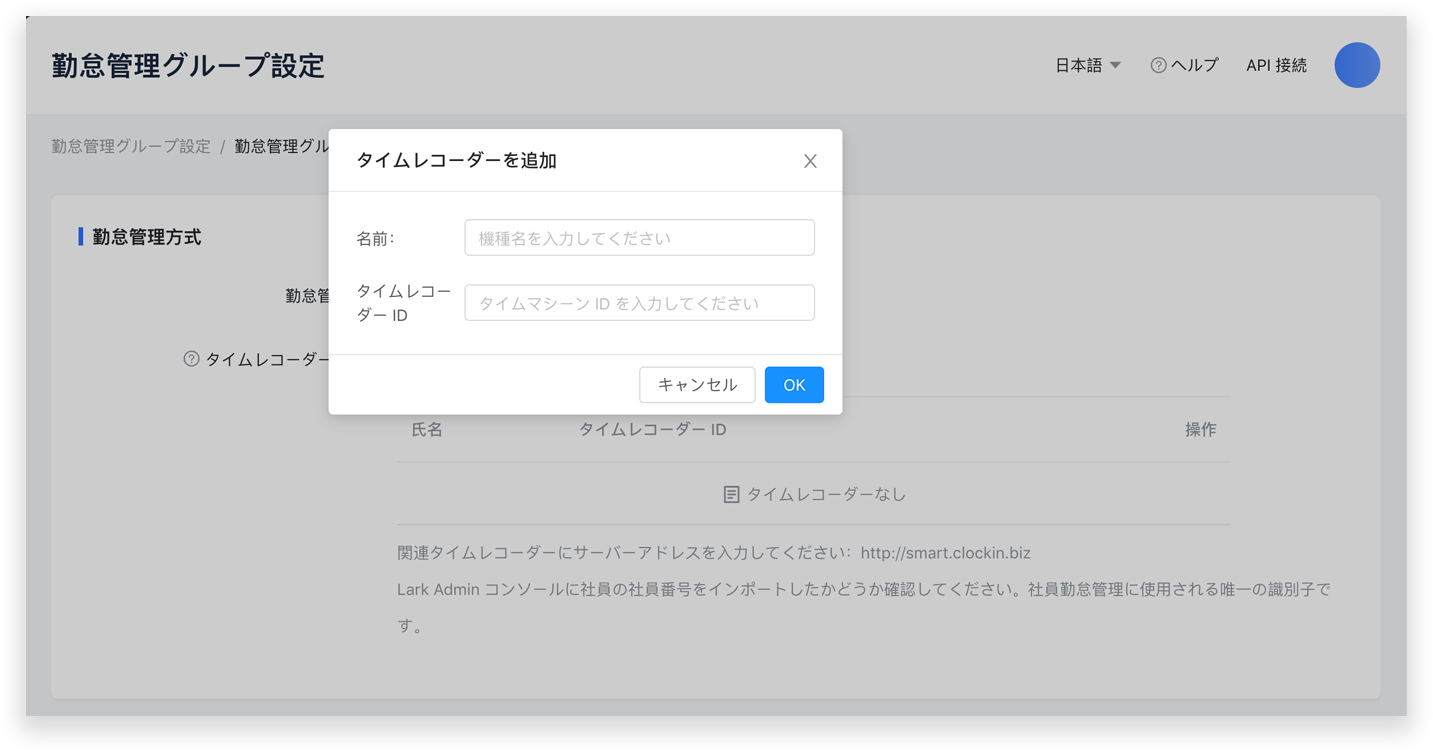The height and width of the screenshot is (752, 1433).
Task: Click the ヘルプ text in header
Action: pyautogui.click(x=1194, y=65)
